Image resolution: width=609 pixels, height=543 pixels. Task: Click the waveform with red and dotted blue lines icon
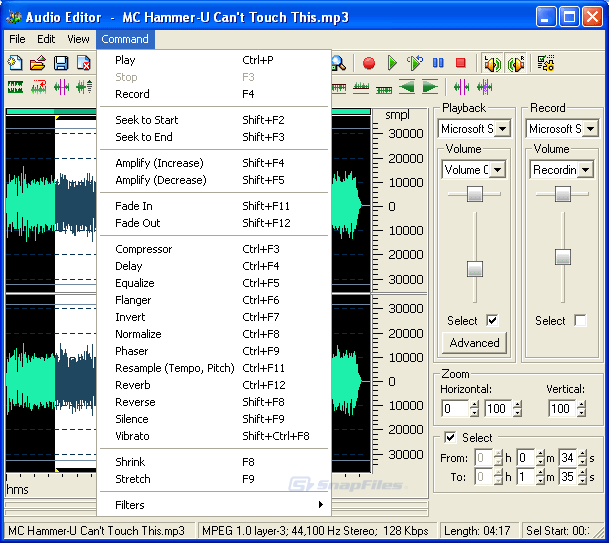[x=485, y=87]
